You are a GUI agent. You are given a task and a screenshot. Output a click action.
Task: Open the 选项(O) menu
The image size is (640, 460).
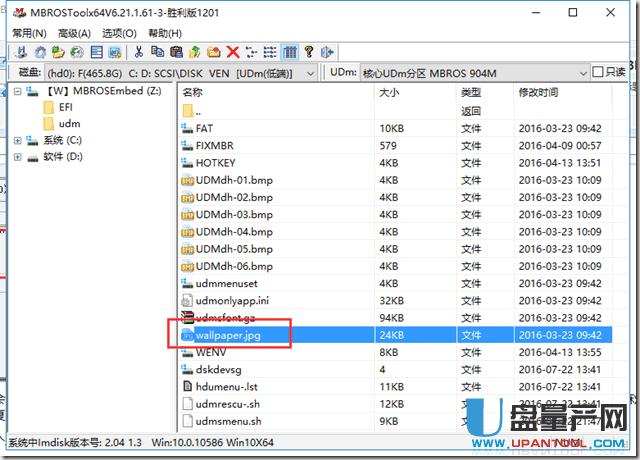tap(119, 33)
